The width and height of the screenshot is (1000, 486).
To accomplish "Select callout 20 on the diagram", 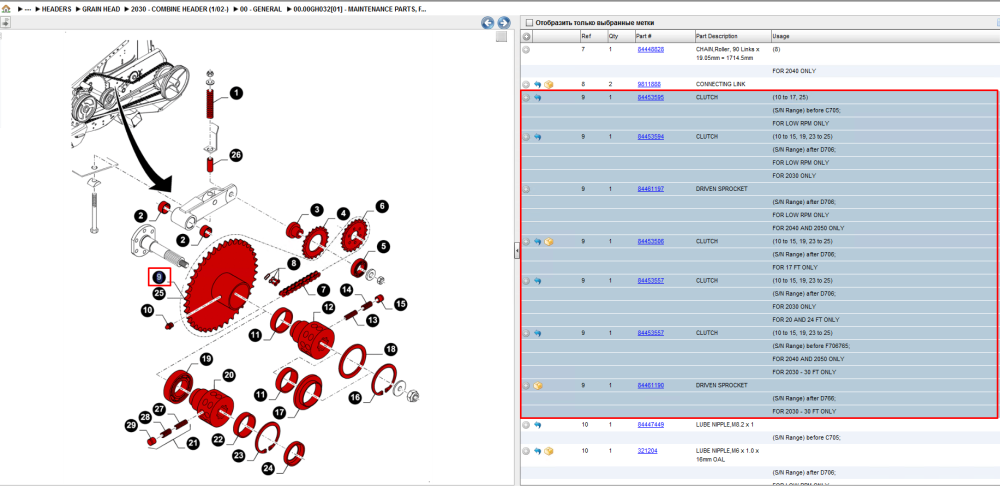I will 228,374.
